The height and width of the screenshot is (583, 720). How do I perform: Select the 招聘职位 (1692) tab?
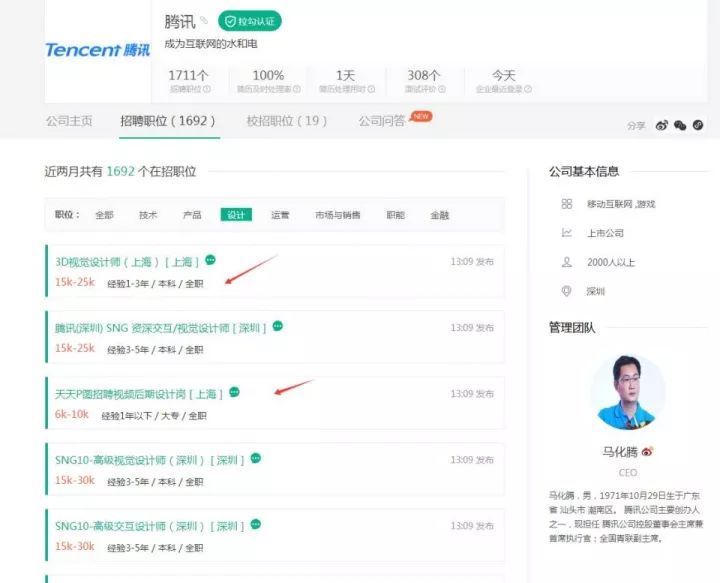168,121
